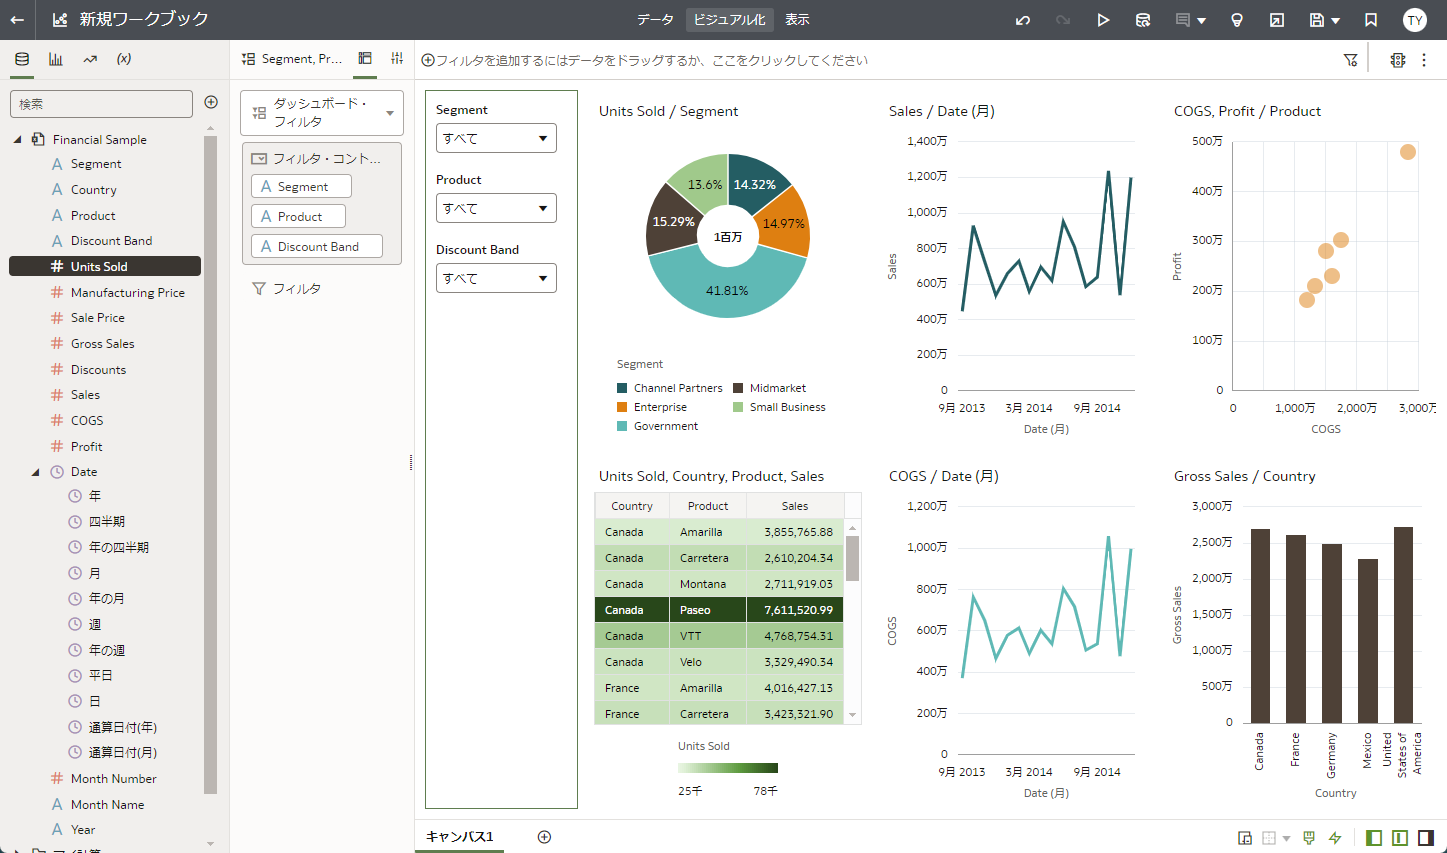The width and height of the screenshot is (1447, 853).
Task: Click the bookmark icon in header
Action: click(x=1371, y=20)
